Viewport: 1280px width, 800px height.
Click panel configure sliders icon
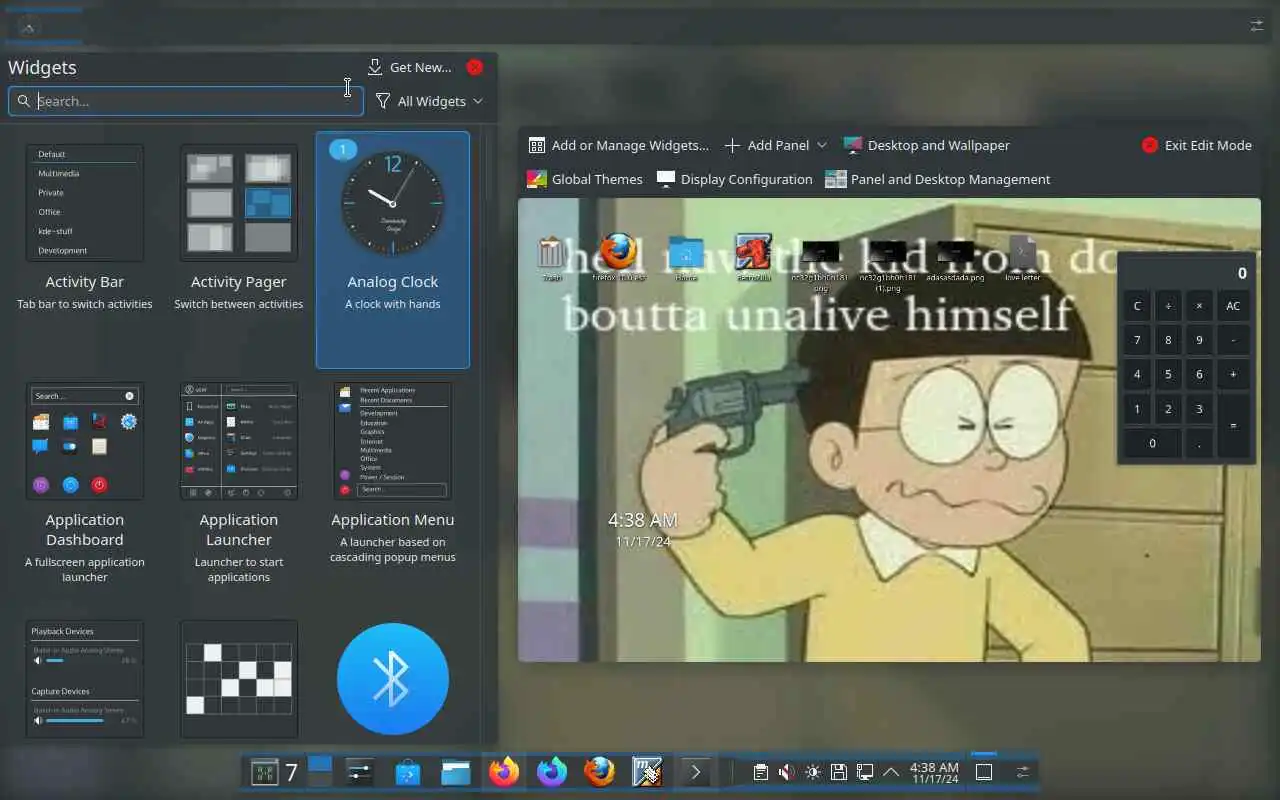point(1023,772)
